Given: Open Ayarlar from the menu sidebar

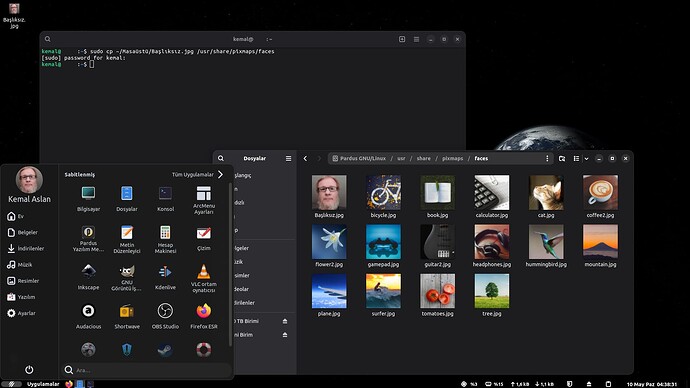Looking at the screenshot, I should point(21,313).
